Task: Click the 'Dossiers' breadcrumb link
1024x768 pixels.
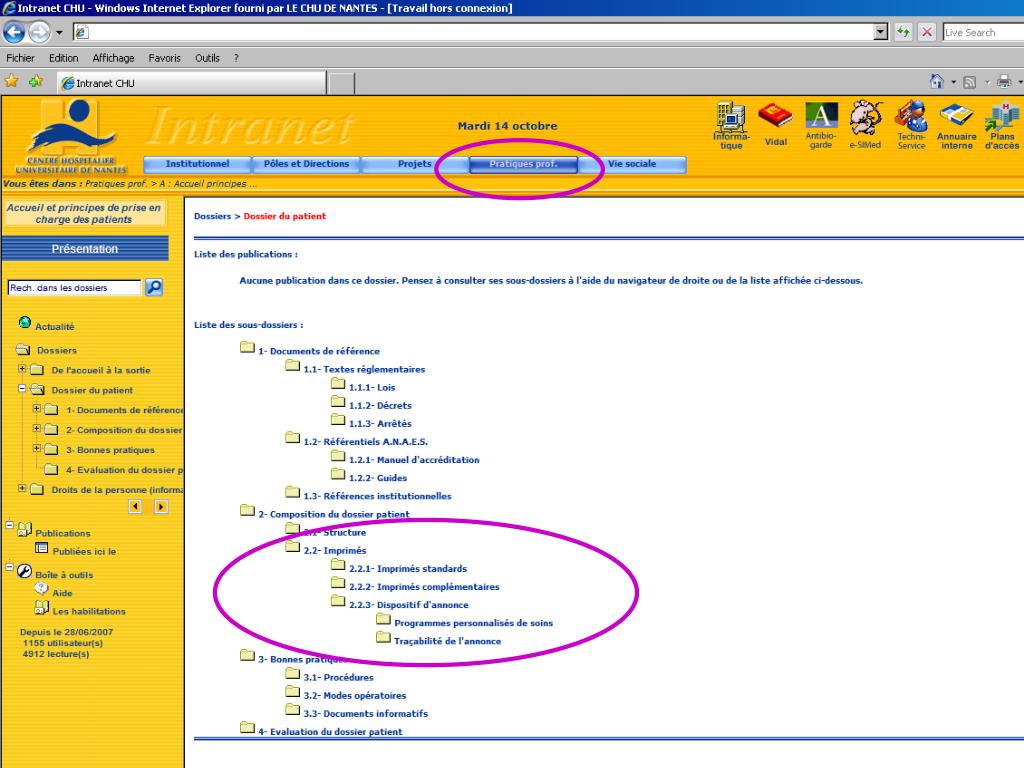Action: 212,216
